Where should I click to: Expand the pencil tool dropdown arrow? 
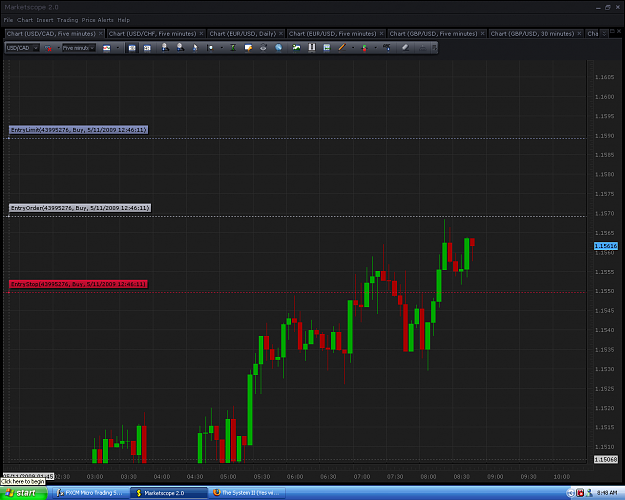pyautogui.click(x=353, y=48)
